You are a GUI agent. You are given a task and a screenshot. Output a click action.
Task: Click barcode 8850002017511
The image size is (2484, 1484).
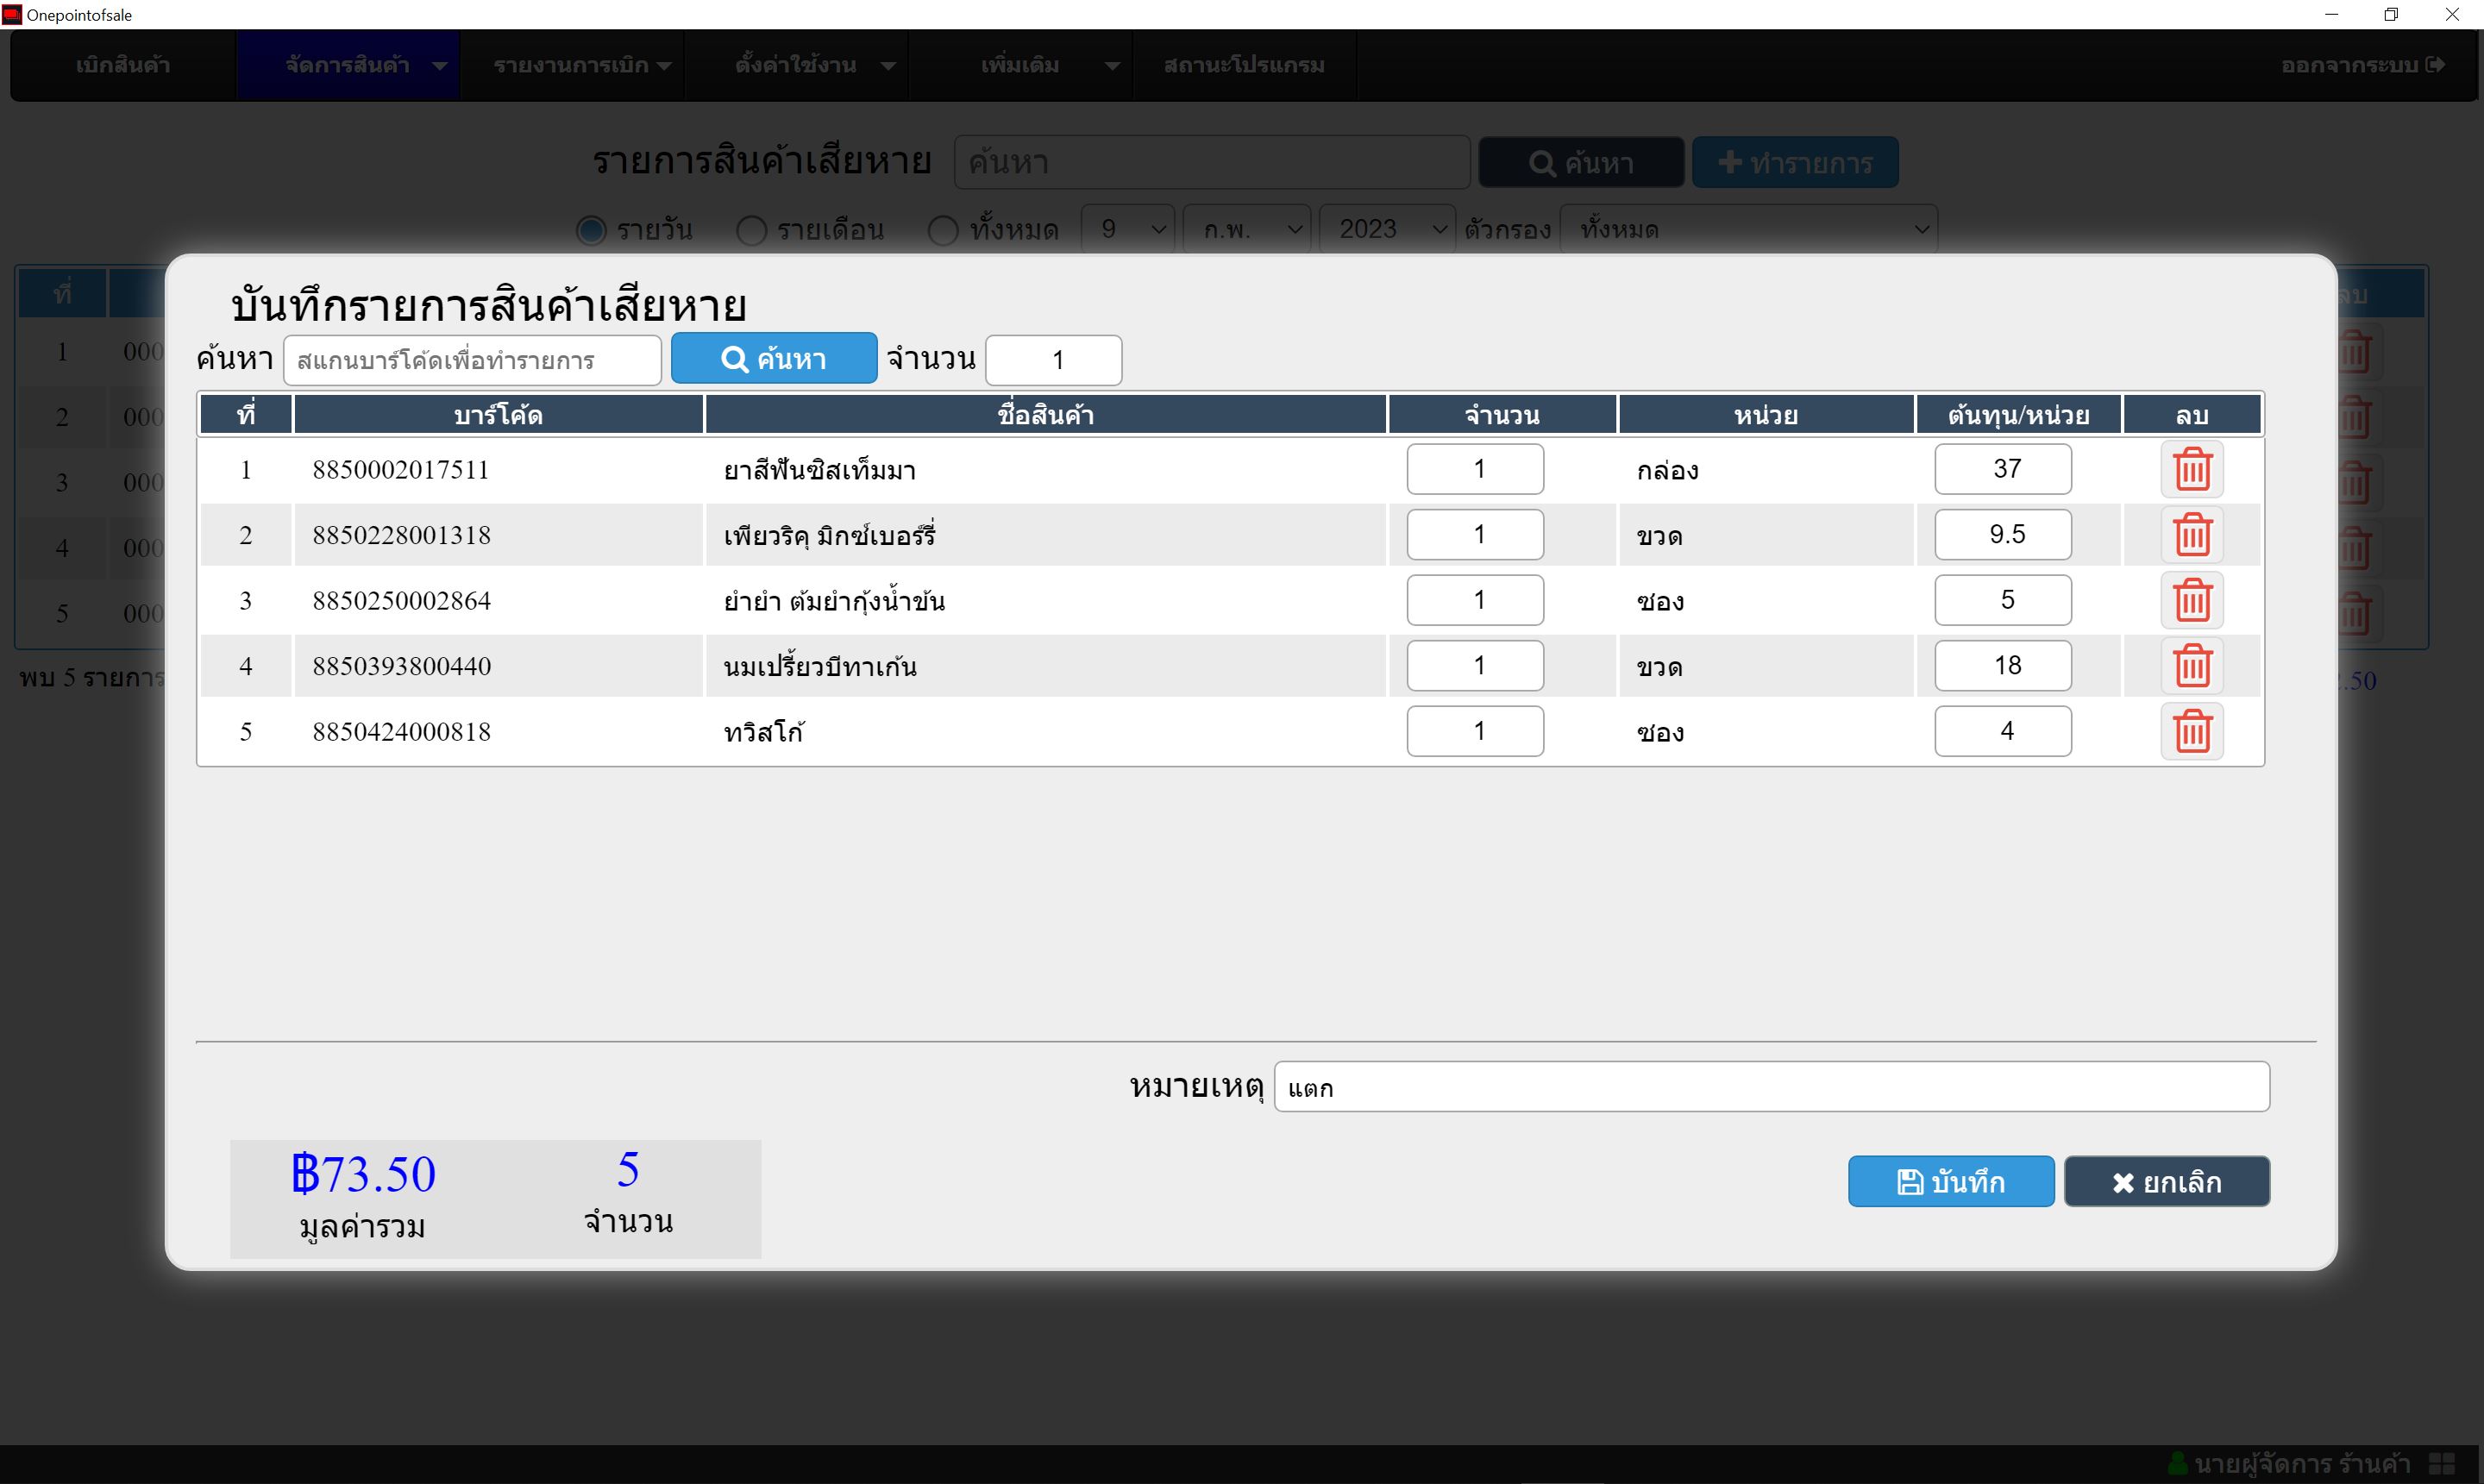pyautogui.click(x=401, y=469)
